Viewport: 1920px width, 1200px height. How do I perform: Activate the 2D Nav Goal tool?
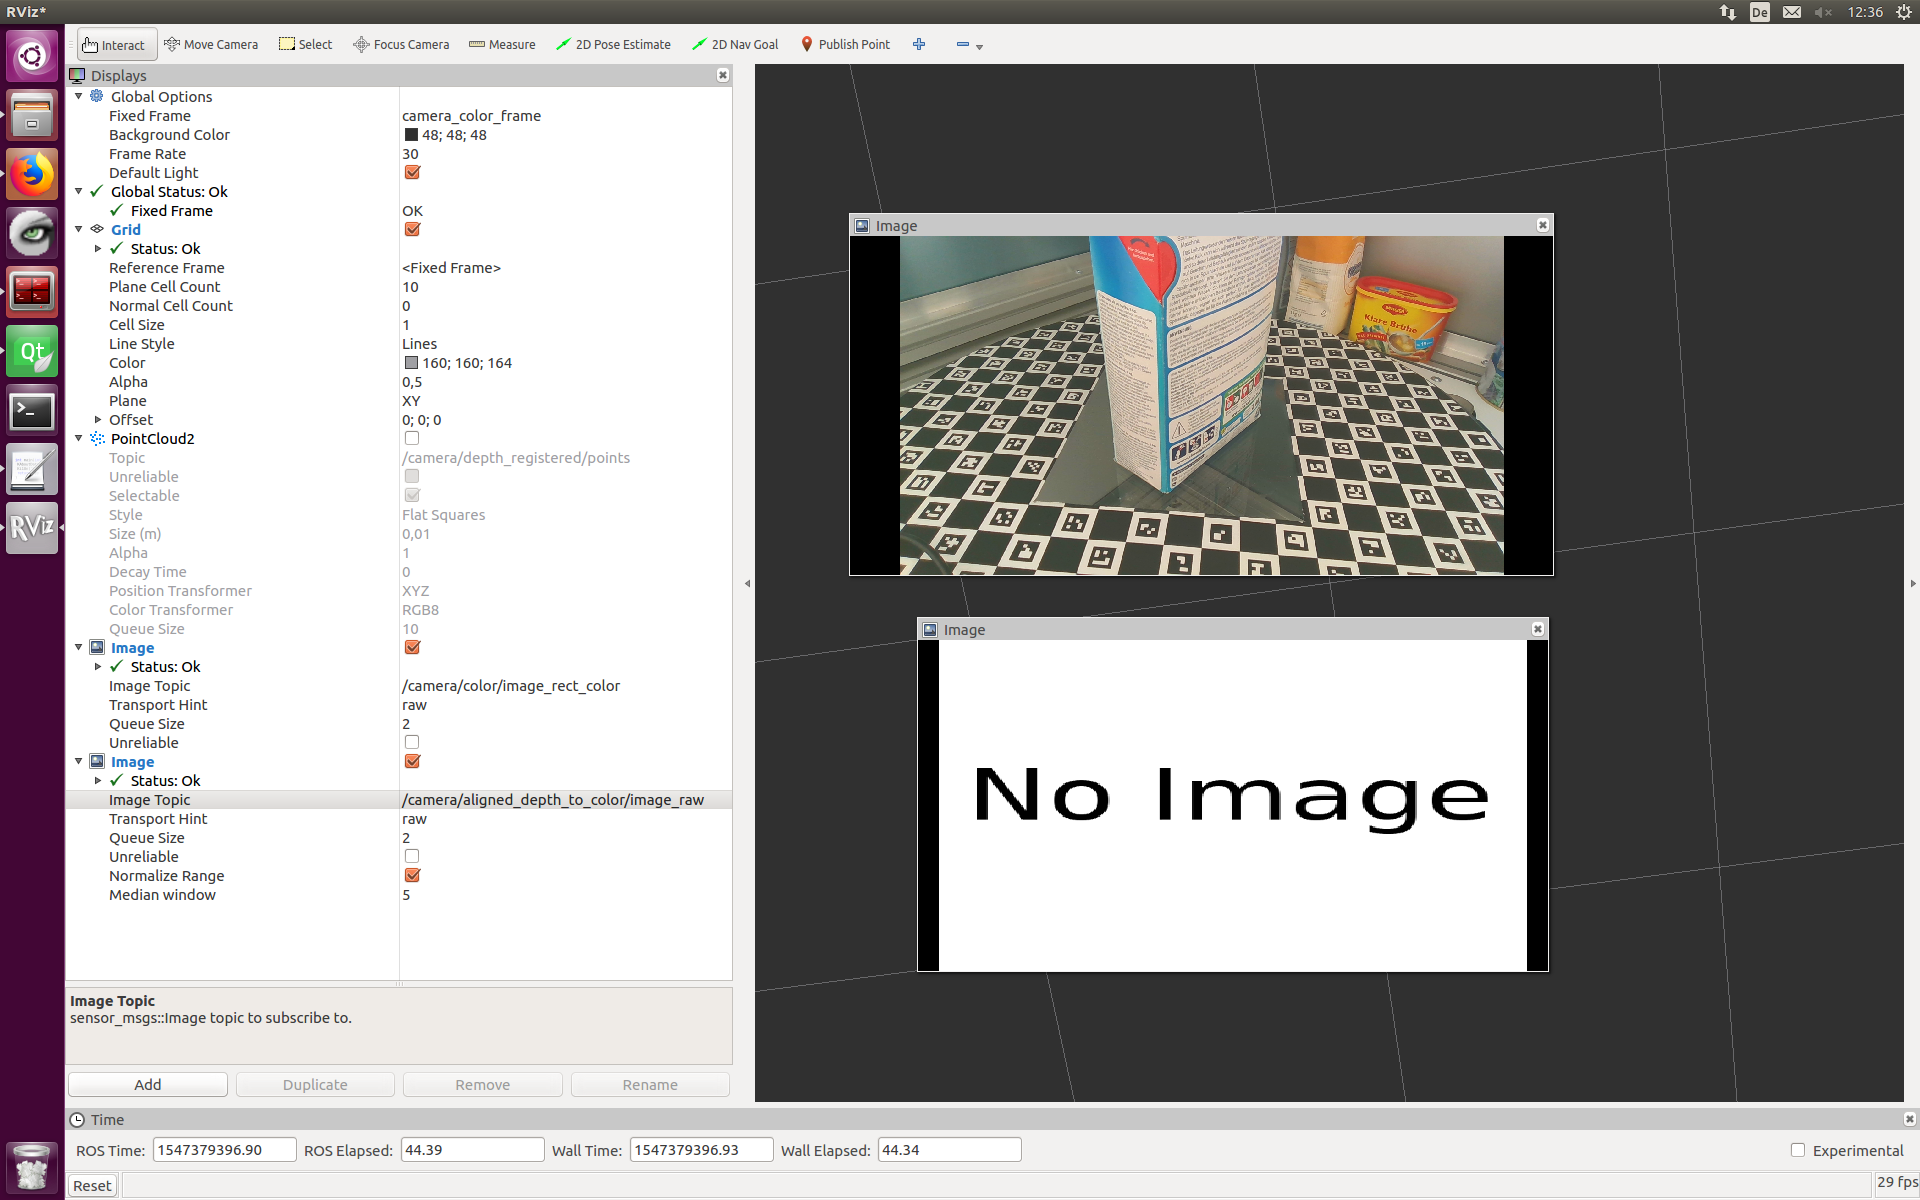point(736,44)
